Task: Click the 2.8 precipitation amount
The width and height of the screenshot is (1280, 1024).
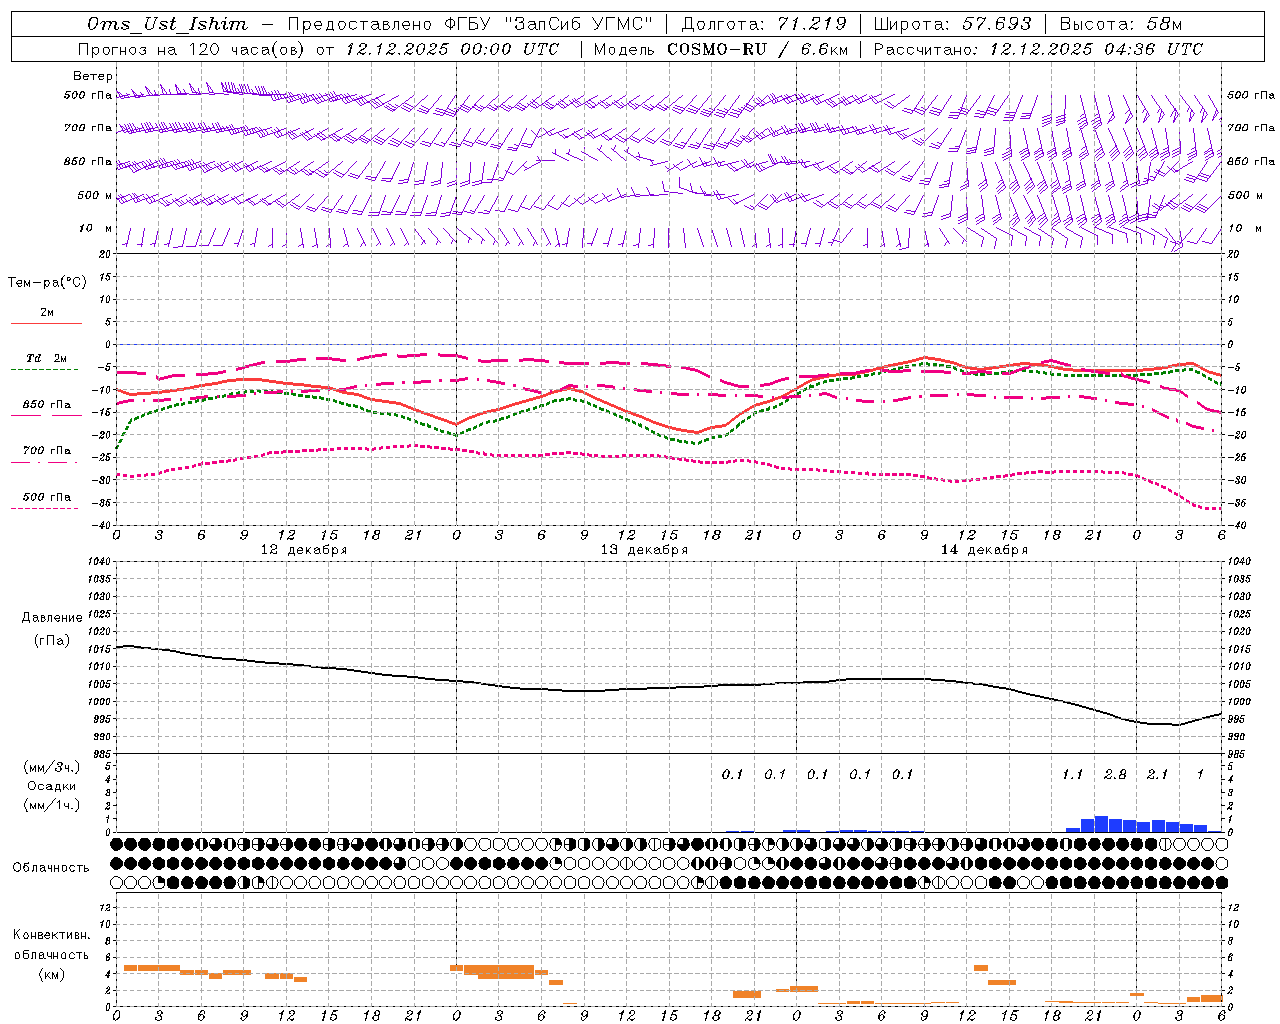Action: click(1115, 775)
